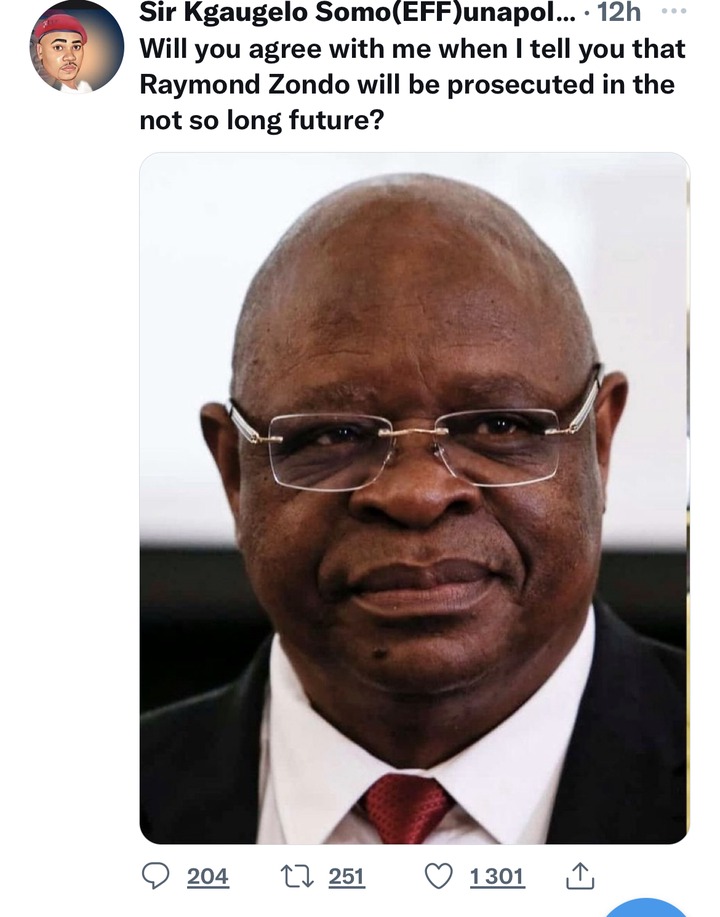Viewport: 720px width, 917px height.
Task: View the 204 replies count
Action: (208, 876)
